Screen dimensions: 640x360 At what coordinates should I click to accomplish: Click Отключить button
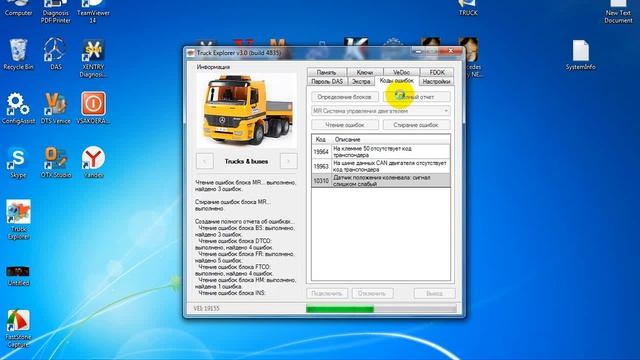[x=372, y=293]
